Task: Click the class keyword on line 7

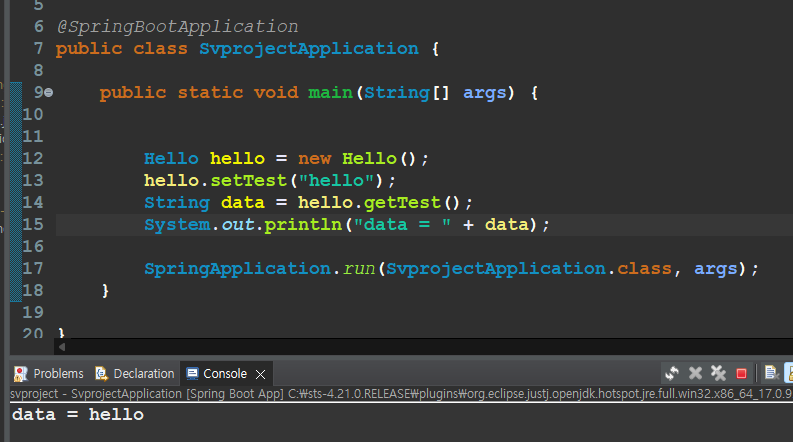Action: pos(160,49)
